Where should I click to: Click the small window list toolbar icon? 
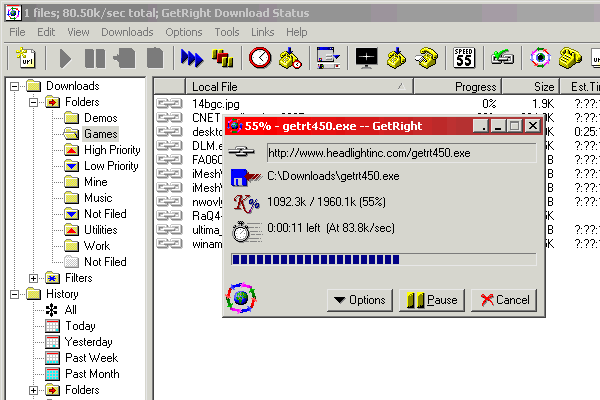coord(328,58)
